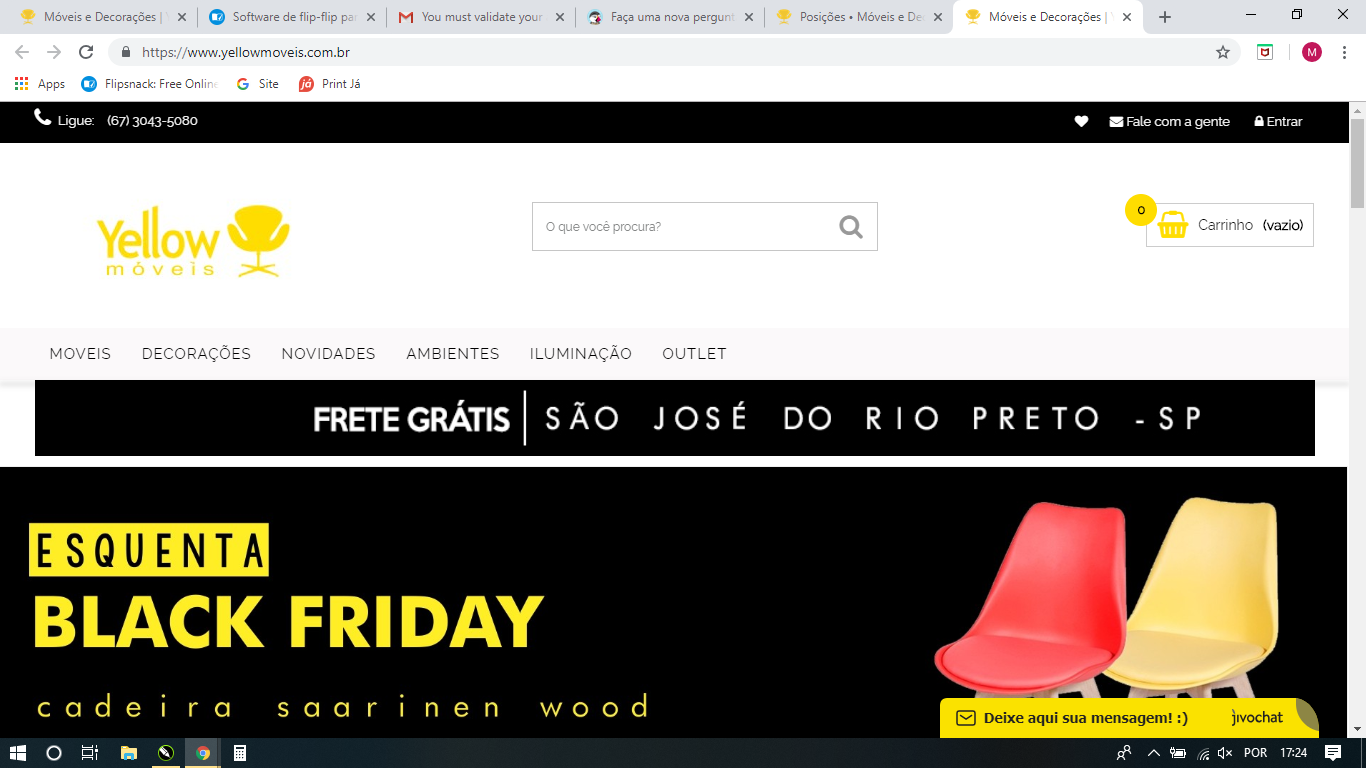The image size is (1366, 768).
Task: Open the Print Já bookmark
Action: point(329,84)
